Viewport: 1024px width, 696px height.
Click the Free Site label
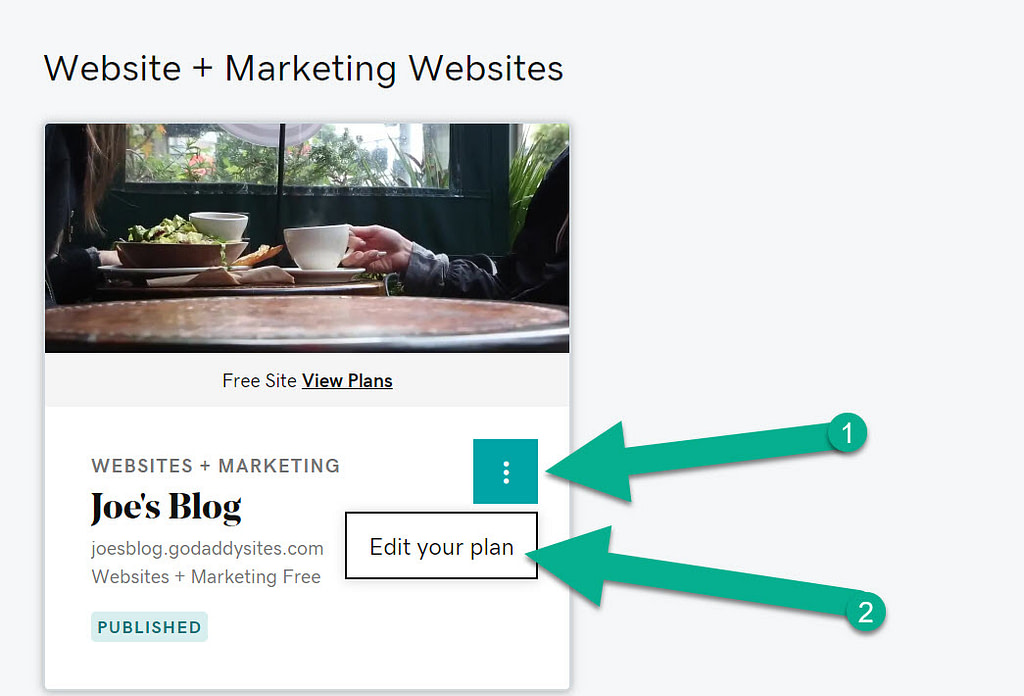click(258, 381)
